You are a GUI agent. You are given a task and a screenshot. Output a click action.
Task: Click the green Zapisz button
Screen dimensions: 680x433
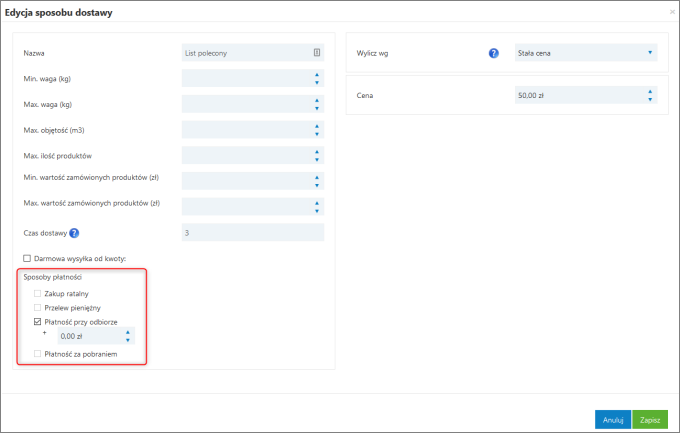click(650, 420)
